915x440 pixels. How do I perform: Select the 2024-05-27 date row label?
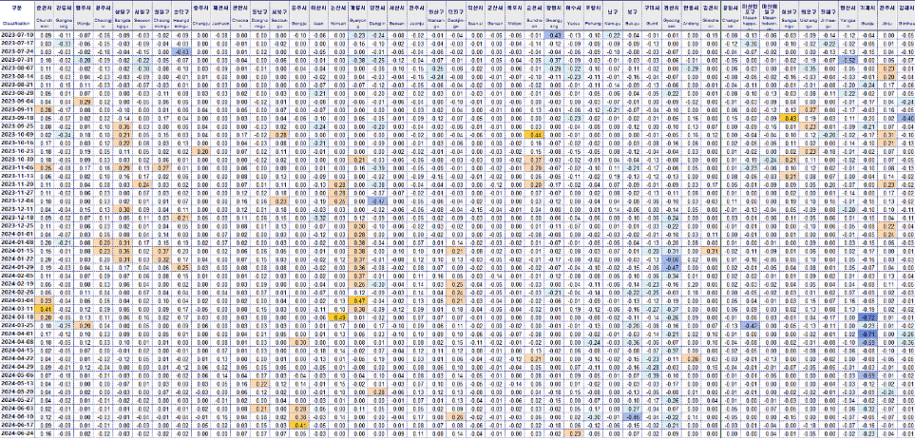pos(17,400)
